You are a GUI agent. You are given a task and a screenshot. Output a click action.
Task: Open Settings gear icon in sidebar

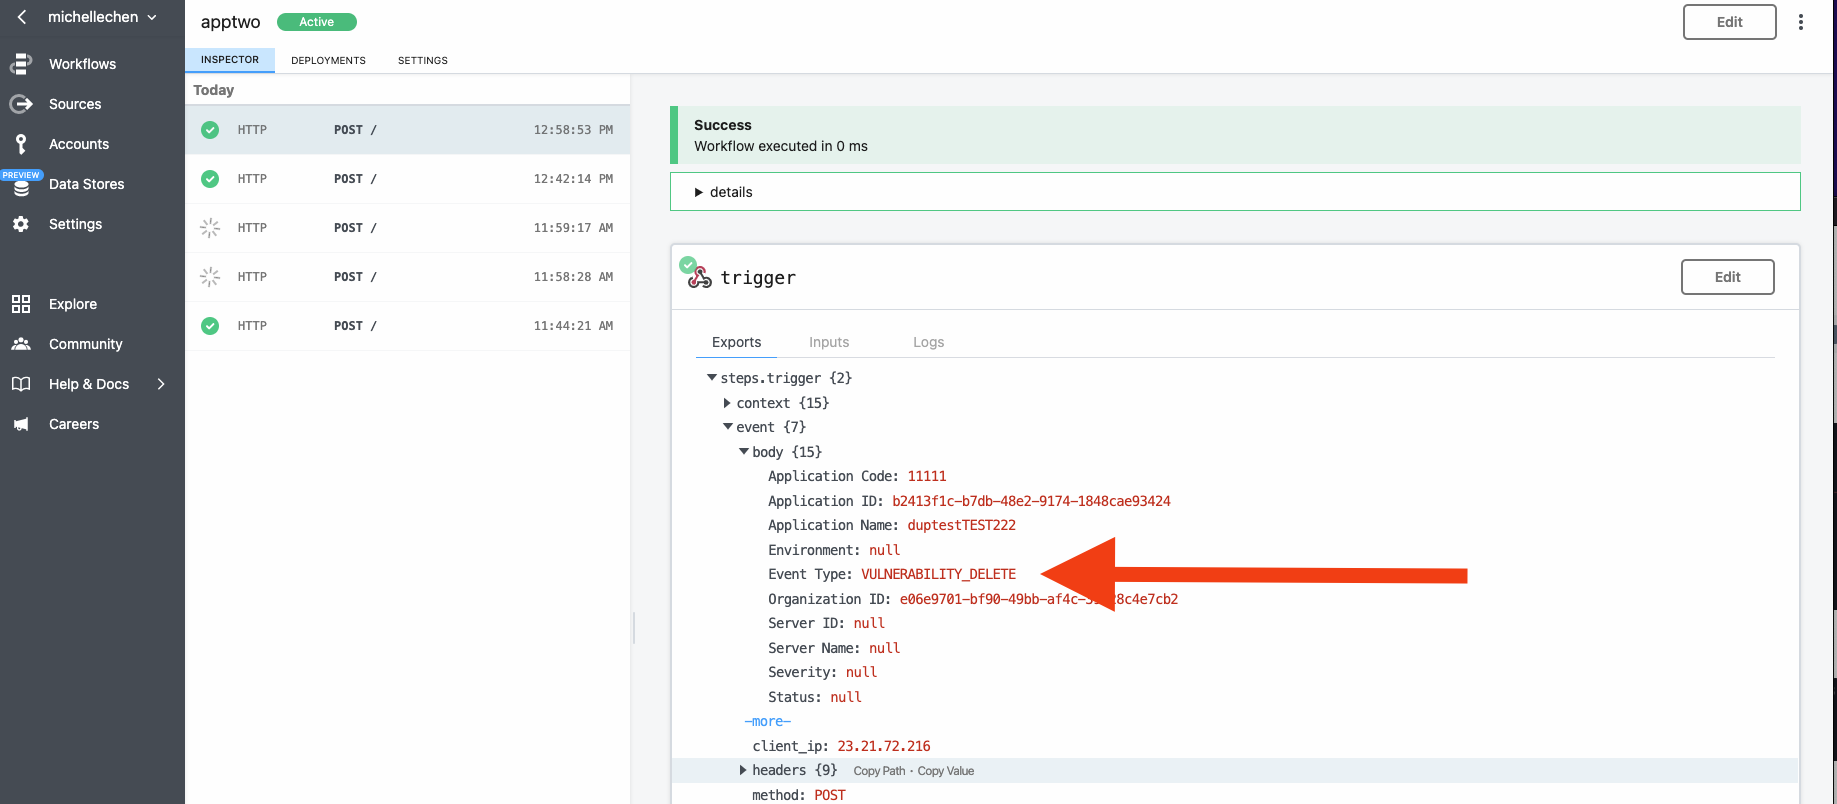(21, 224)
